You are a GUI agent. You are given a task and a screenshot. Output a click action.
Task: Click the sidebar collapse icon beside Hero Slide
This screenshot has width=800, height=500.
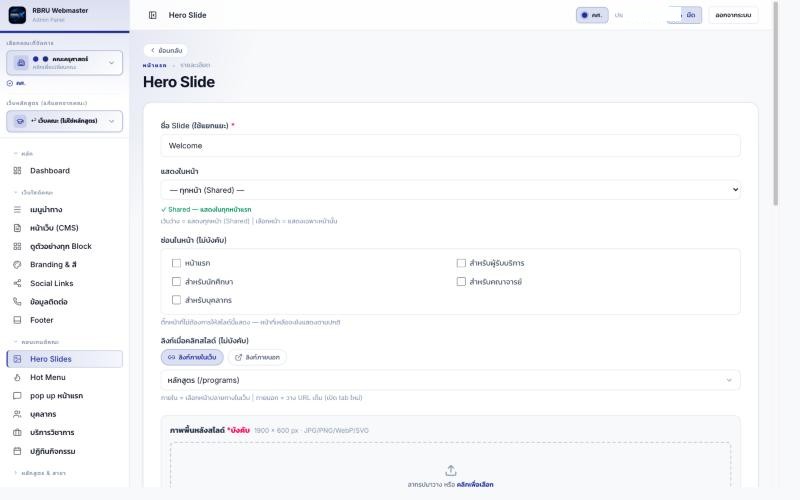click(153, 15)
